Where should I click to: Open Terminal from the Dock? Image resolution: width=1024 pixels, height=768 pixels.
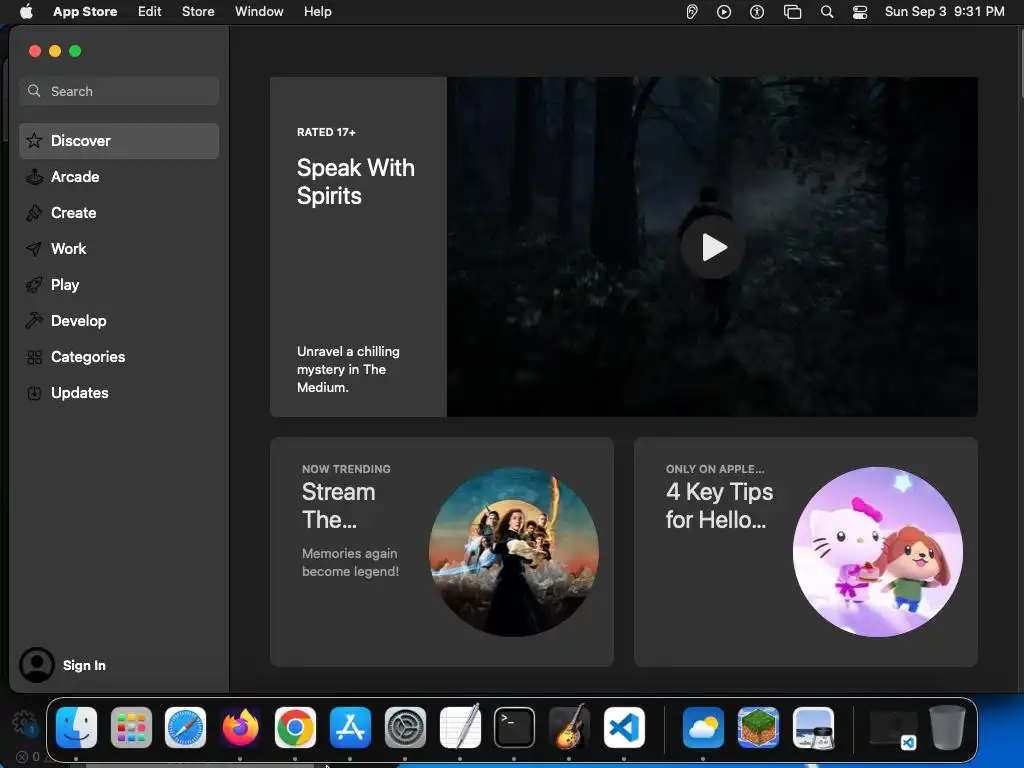pyautogui.click(x=514, y=727)
